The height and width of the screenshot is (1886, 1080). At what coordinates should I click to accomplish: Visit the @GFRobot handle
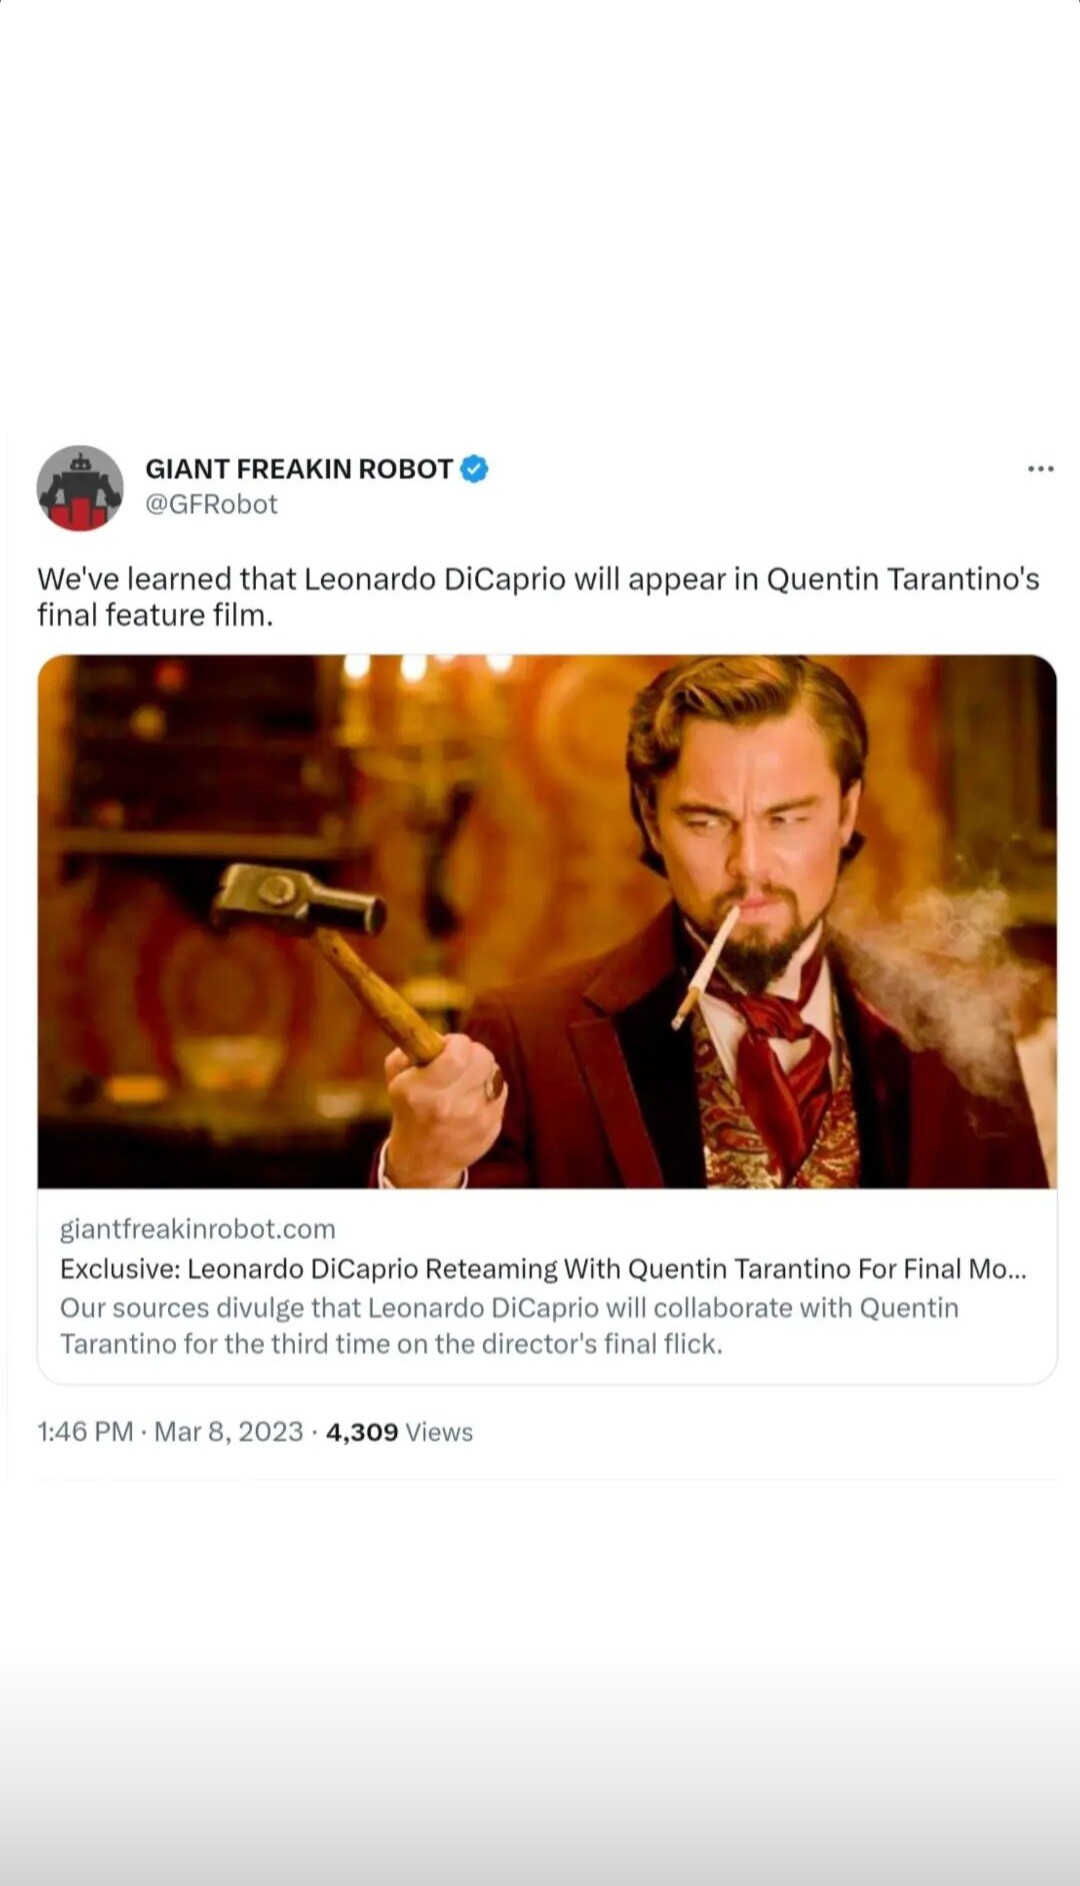point(211,504)
